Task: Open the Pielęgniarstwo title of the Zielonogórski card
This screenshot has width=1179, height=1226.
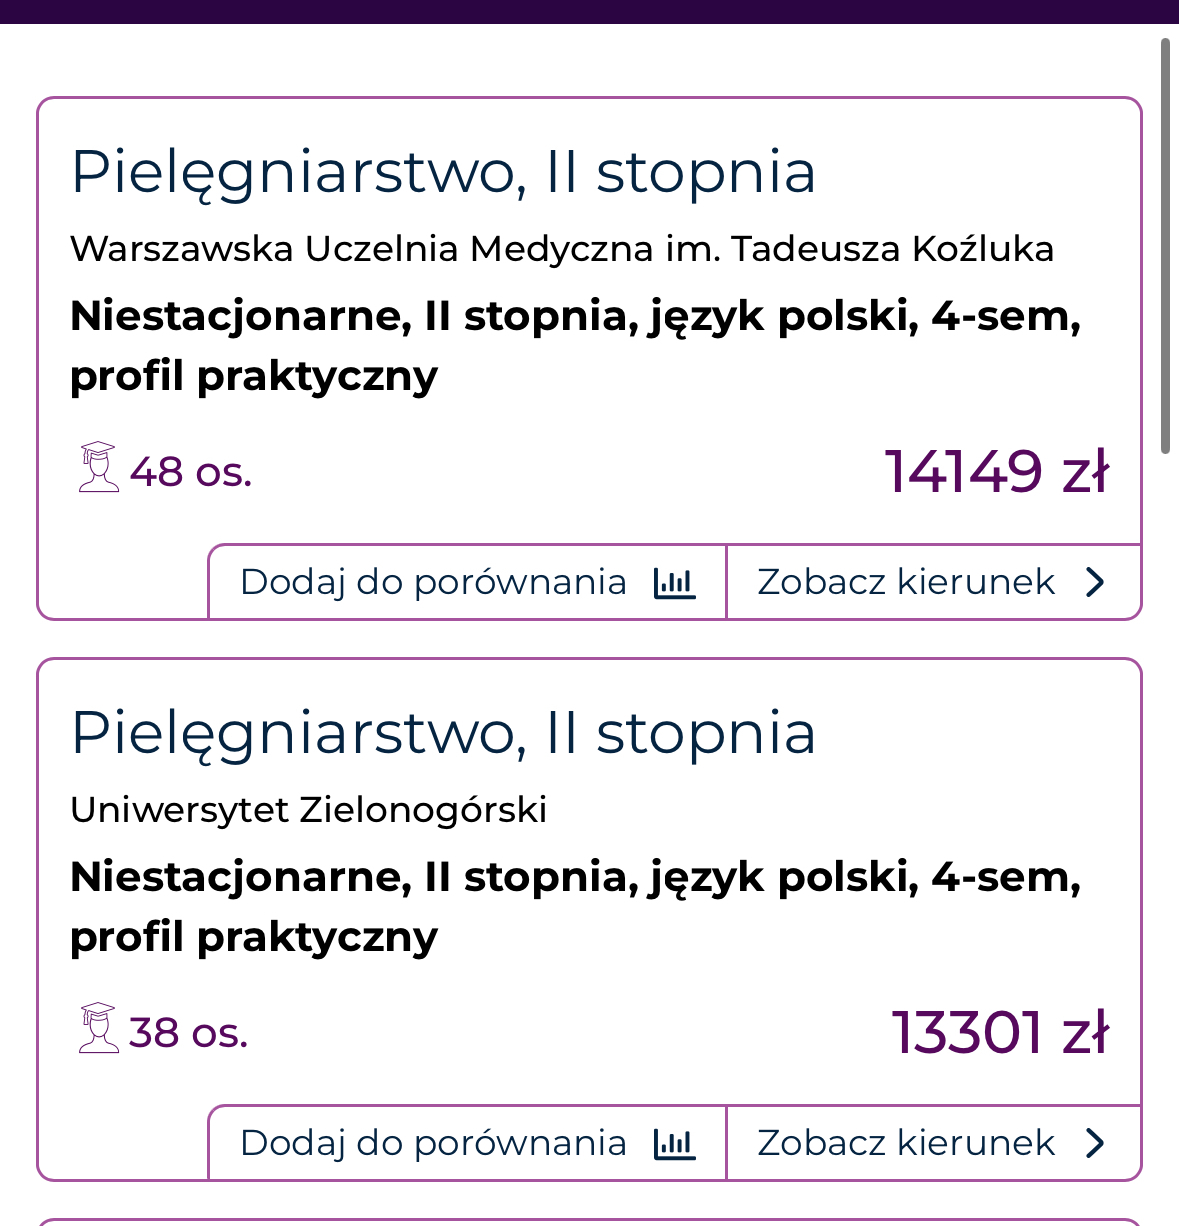Action: click(443, 733)
